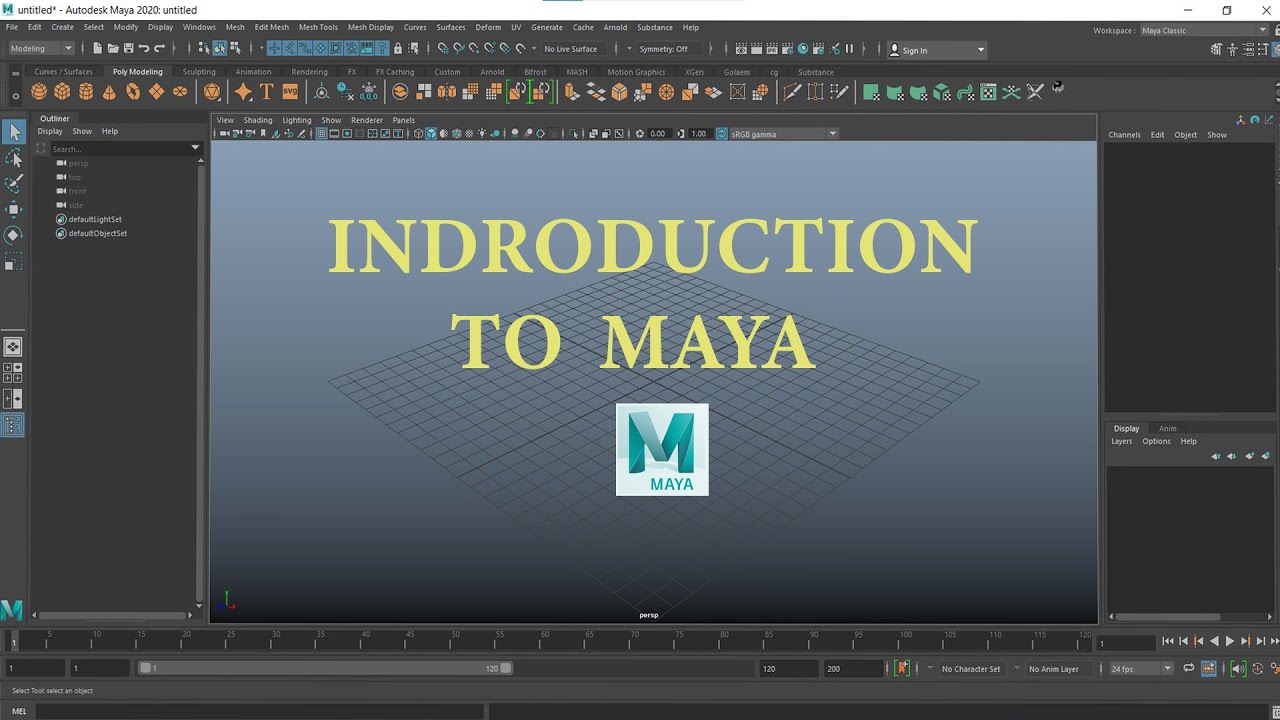
Task: Click the Undo arrow icon
Action: coord(144,48)
